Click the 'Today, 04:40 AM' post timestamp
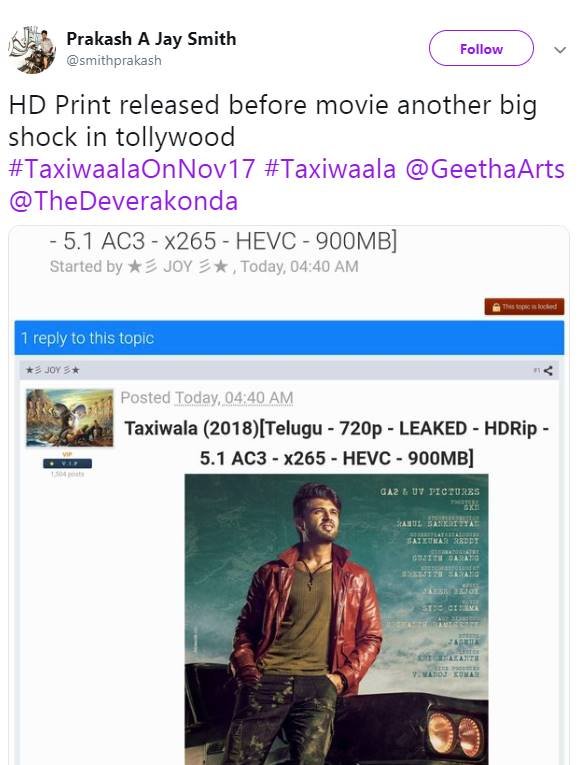Screen dimensions: 587x765 (x=234, y=398)
